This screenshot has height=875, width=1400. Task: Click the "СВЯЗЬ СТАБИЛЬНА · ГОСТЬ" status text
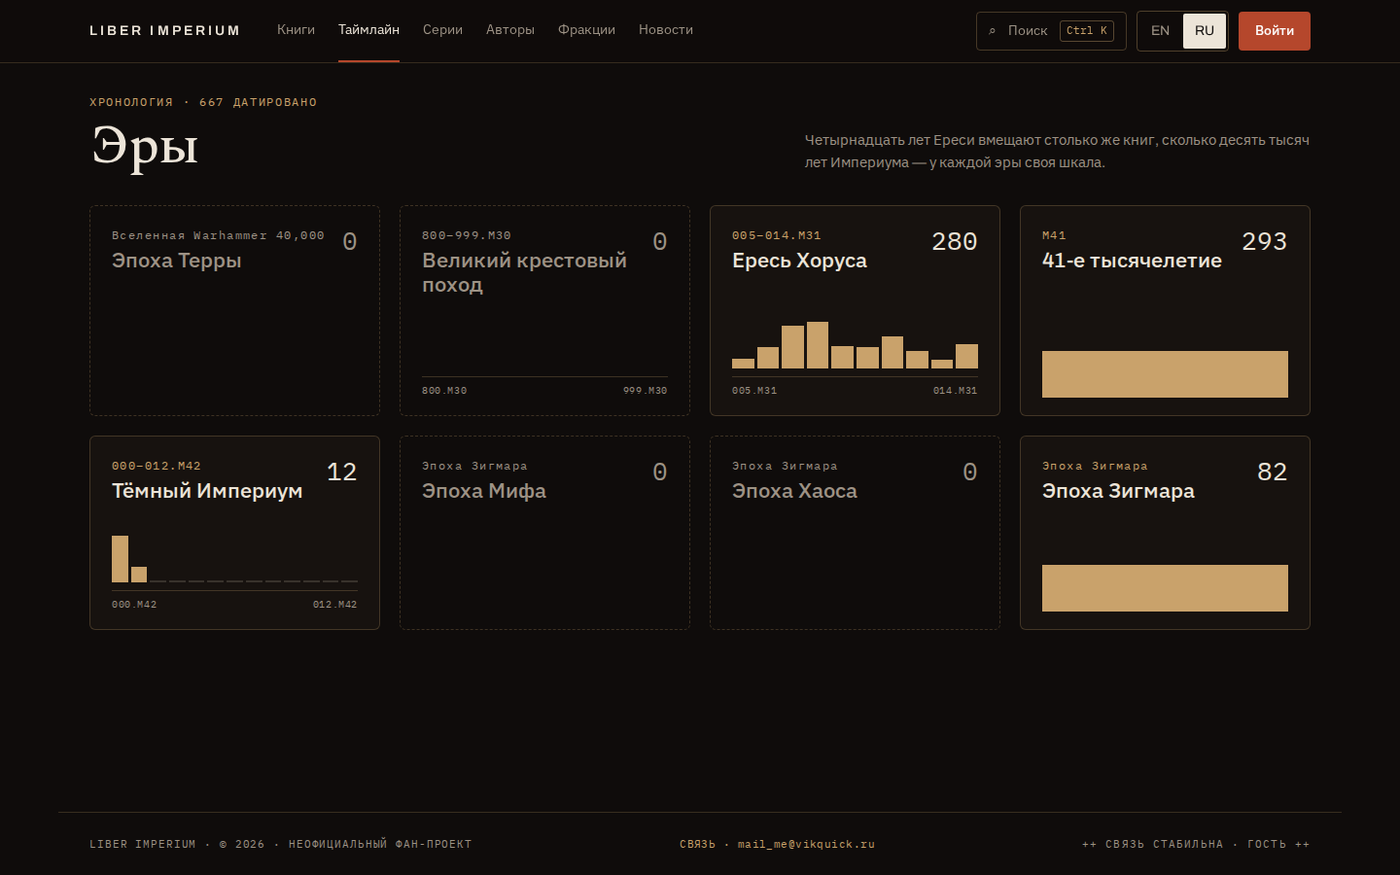1196,844
